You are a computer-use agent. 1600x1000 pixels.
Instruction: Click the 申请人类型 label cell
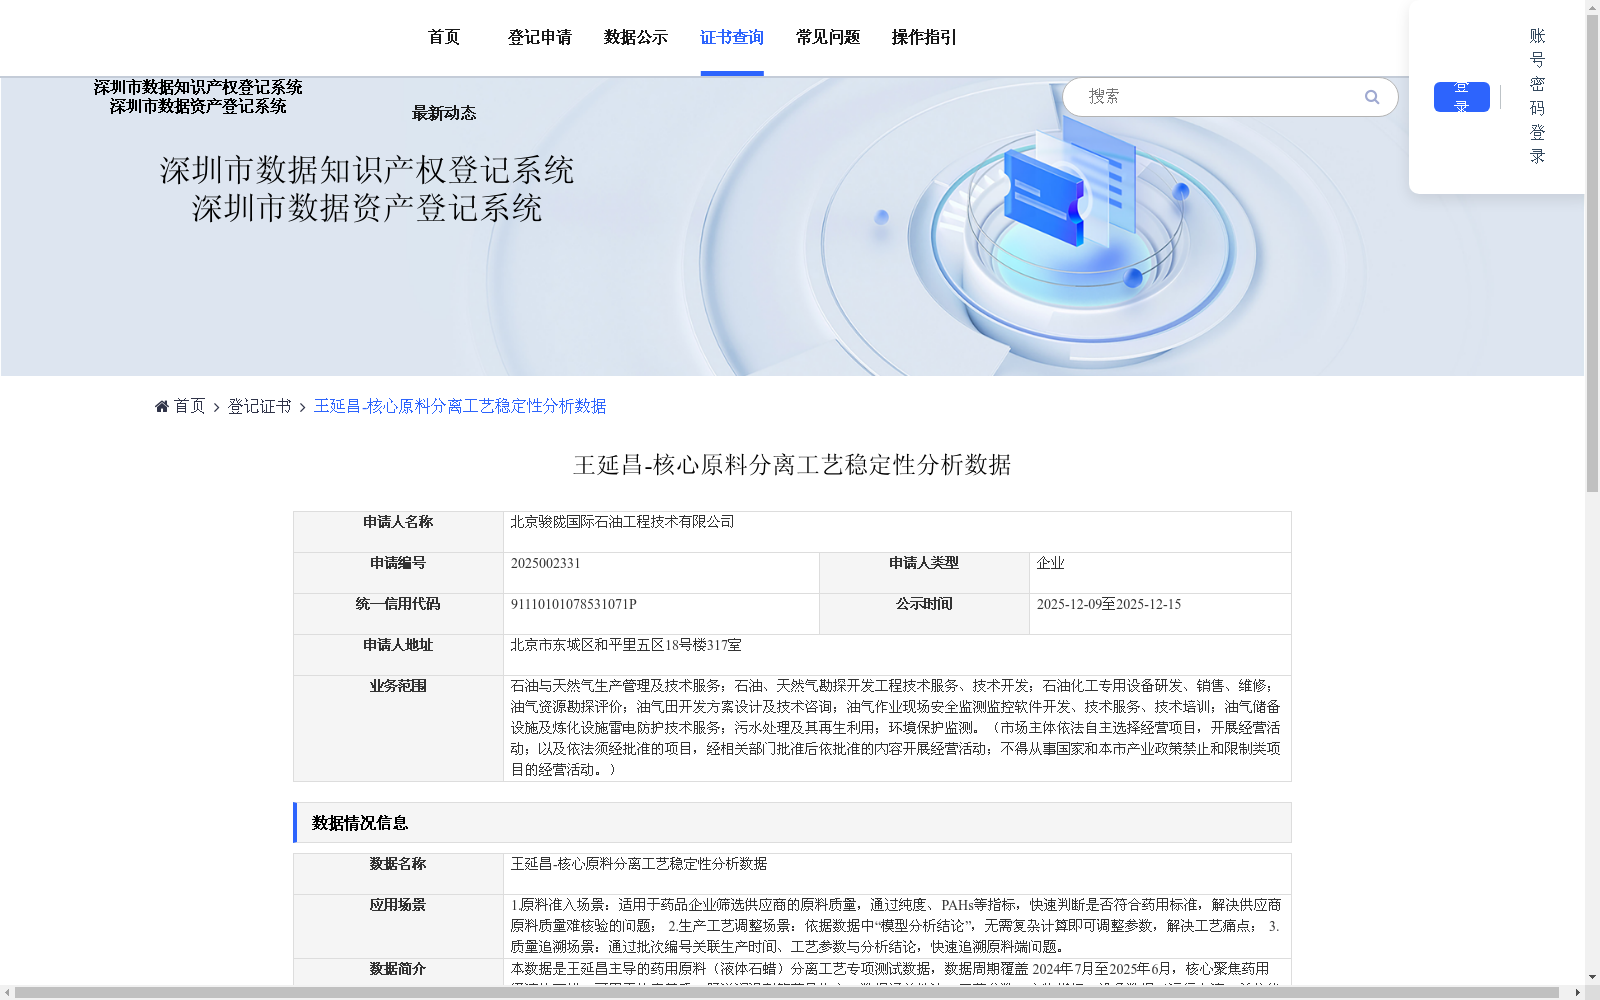924,573
